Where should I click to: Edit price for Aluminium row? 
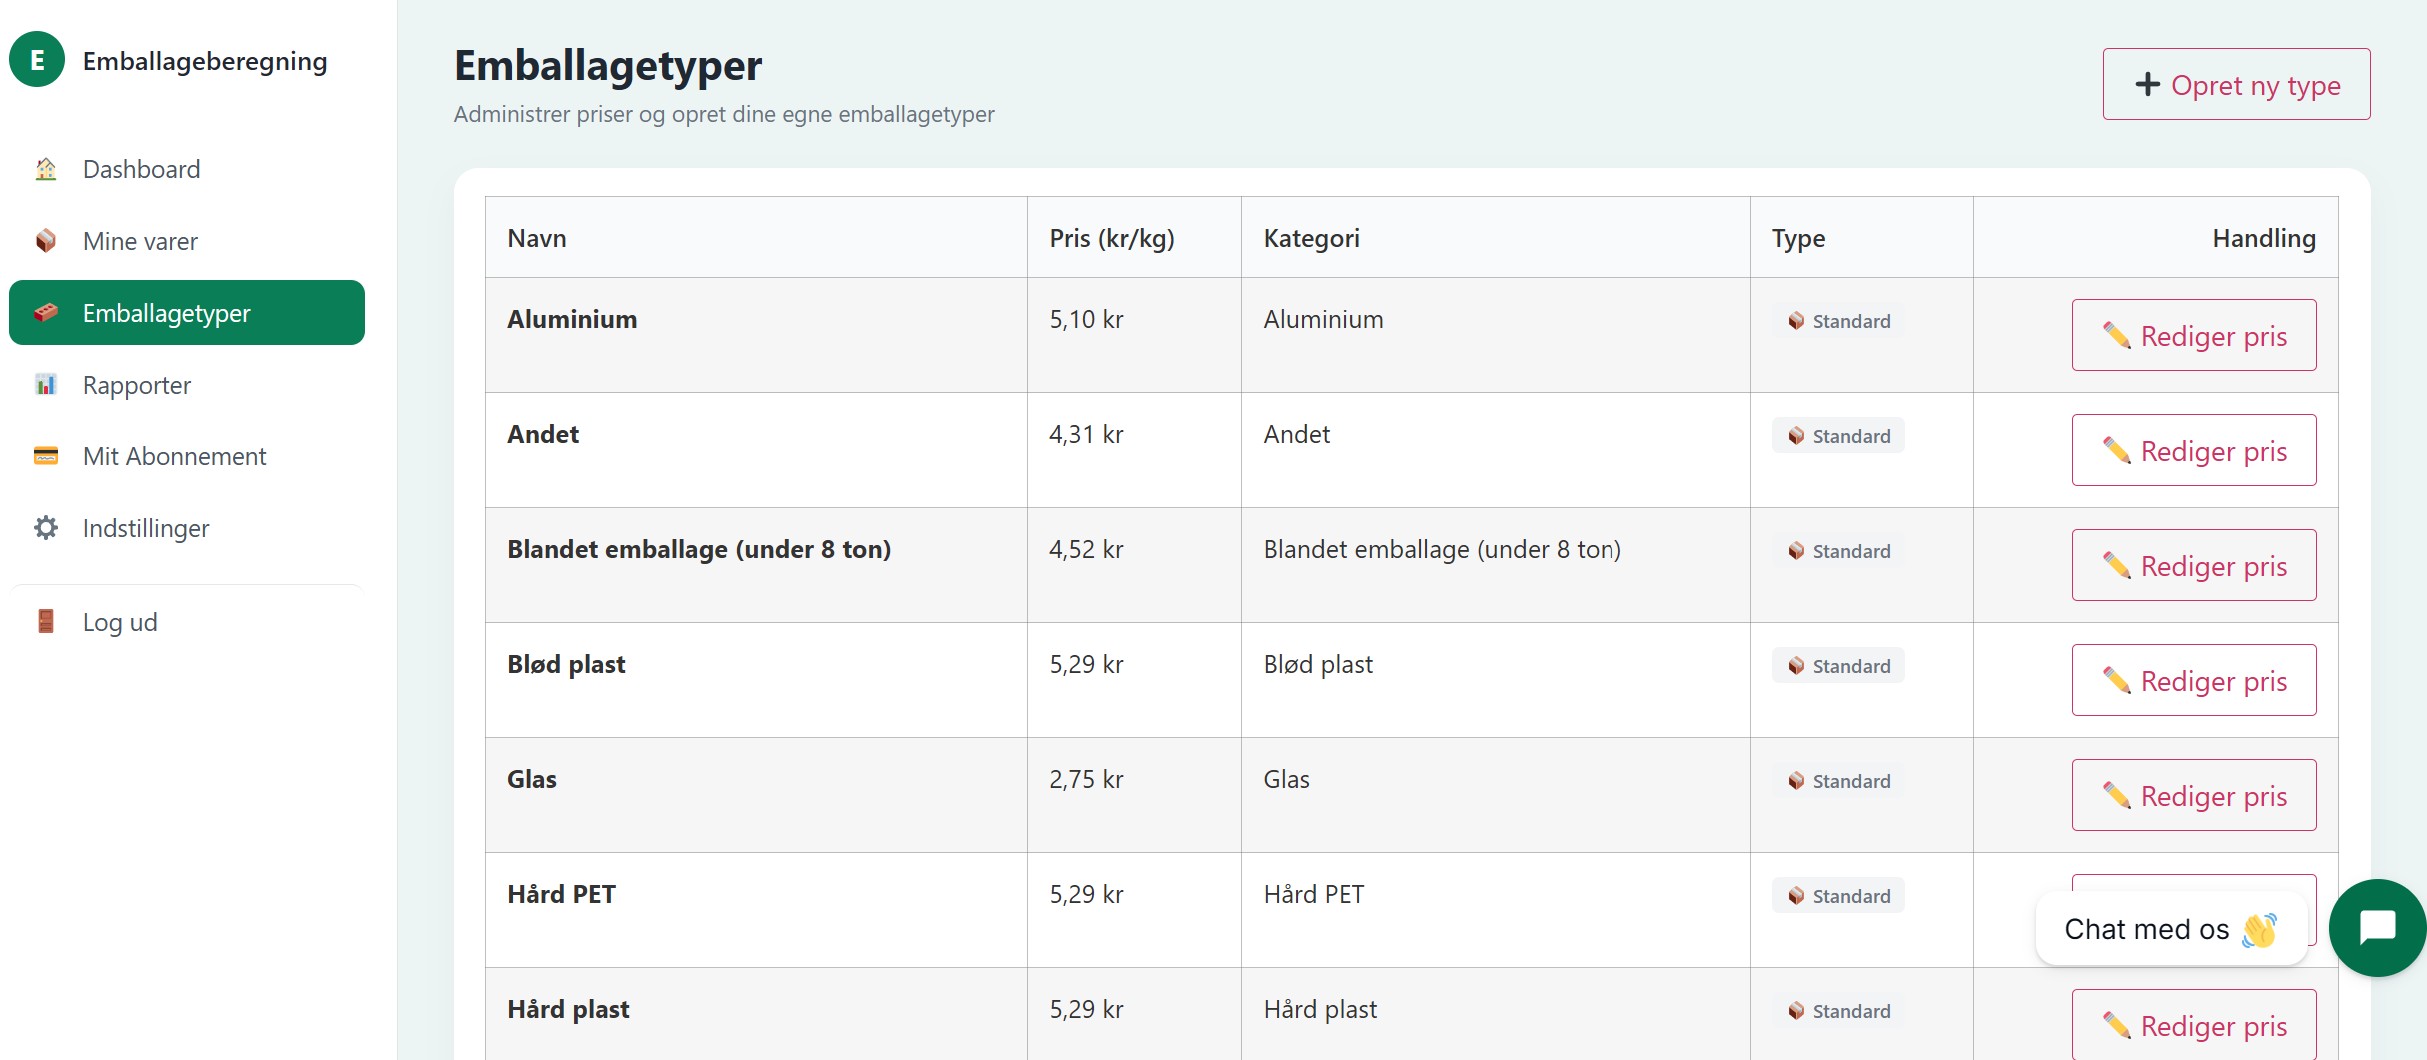(2193, 336)
